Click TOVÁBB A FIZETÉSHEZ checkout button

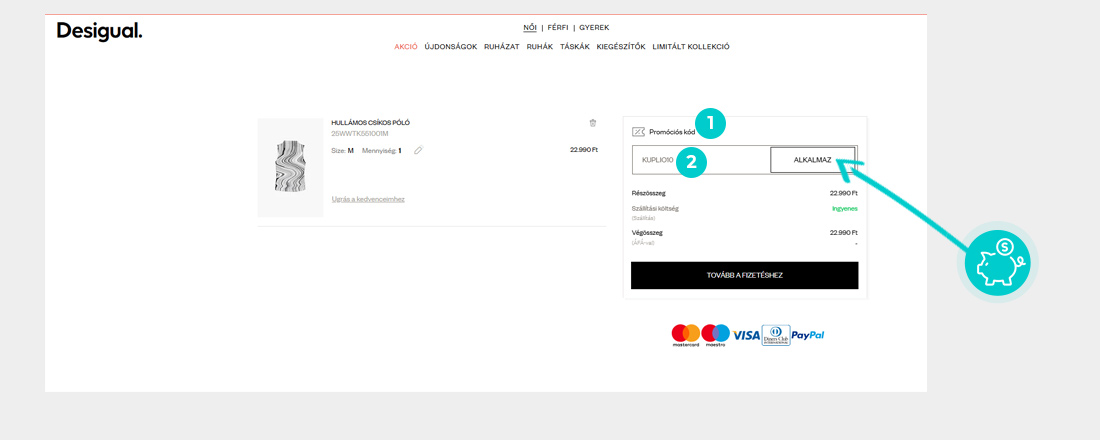tap(744, 276)
